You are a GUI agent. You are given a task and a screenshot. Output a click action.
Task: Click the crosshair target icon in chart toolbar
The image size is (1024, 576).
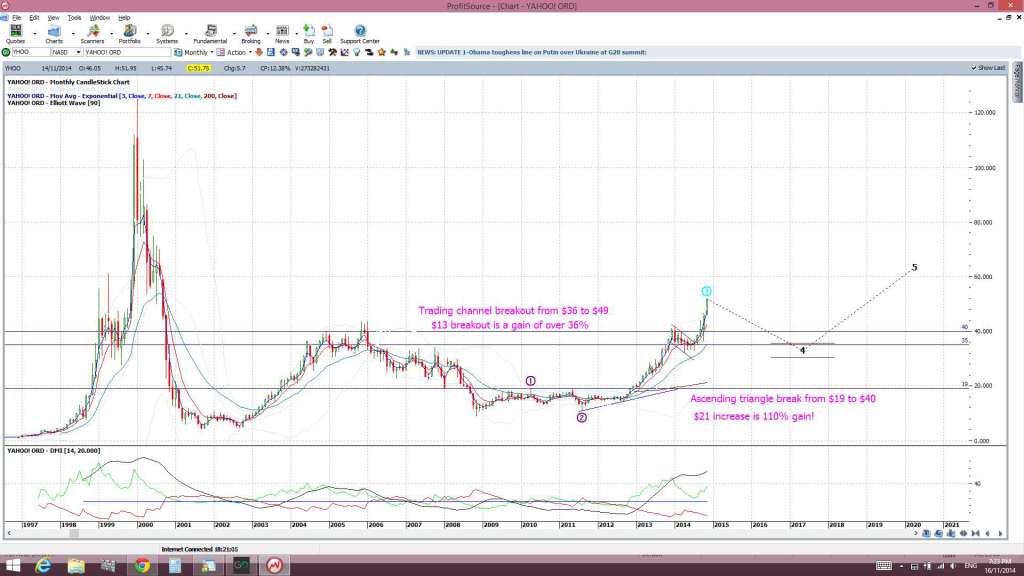[x=283, y=52]
